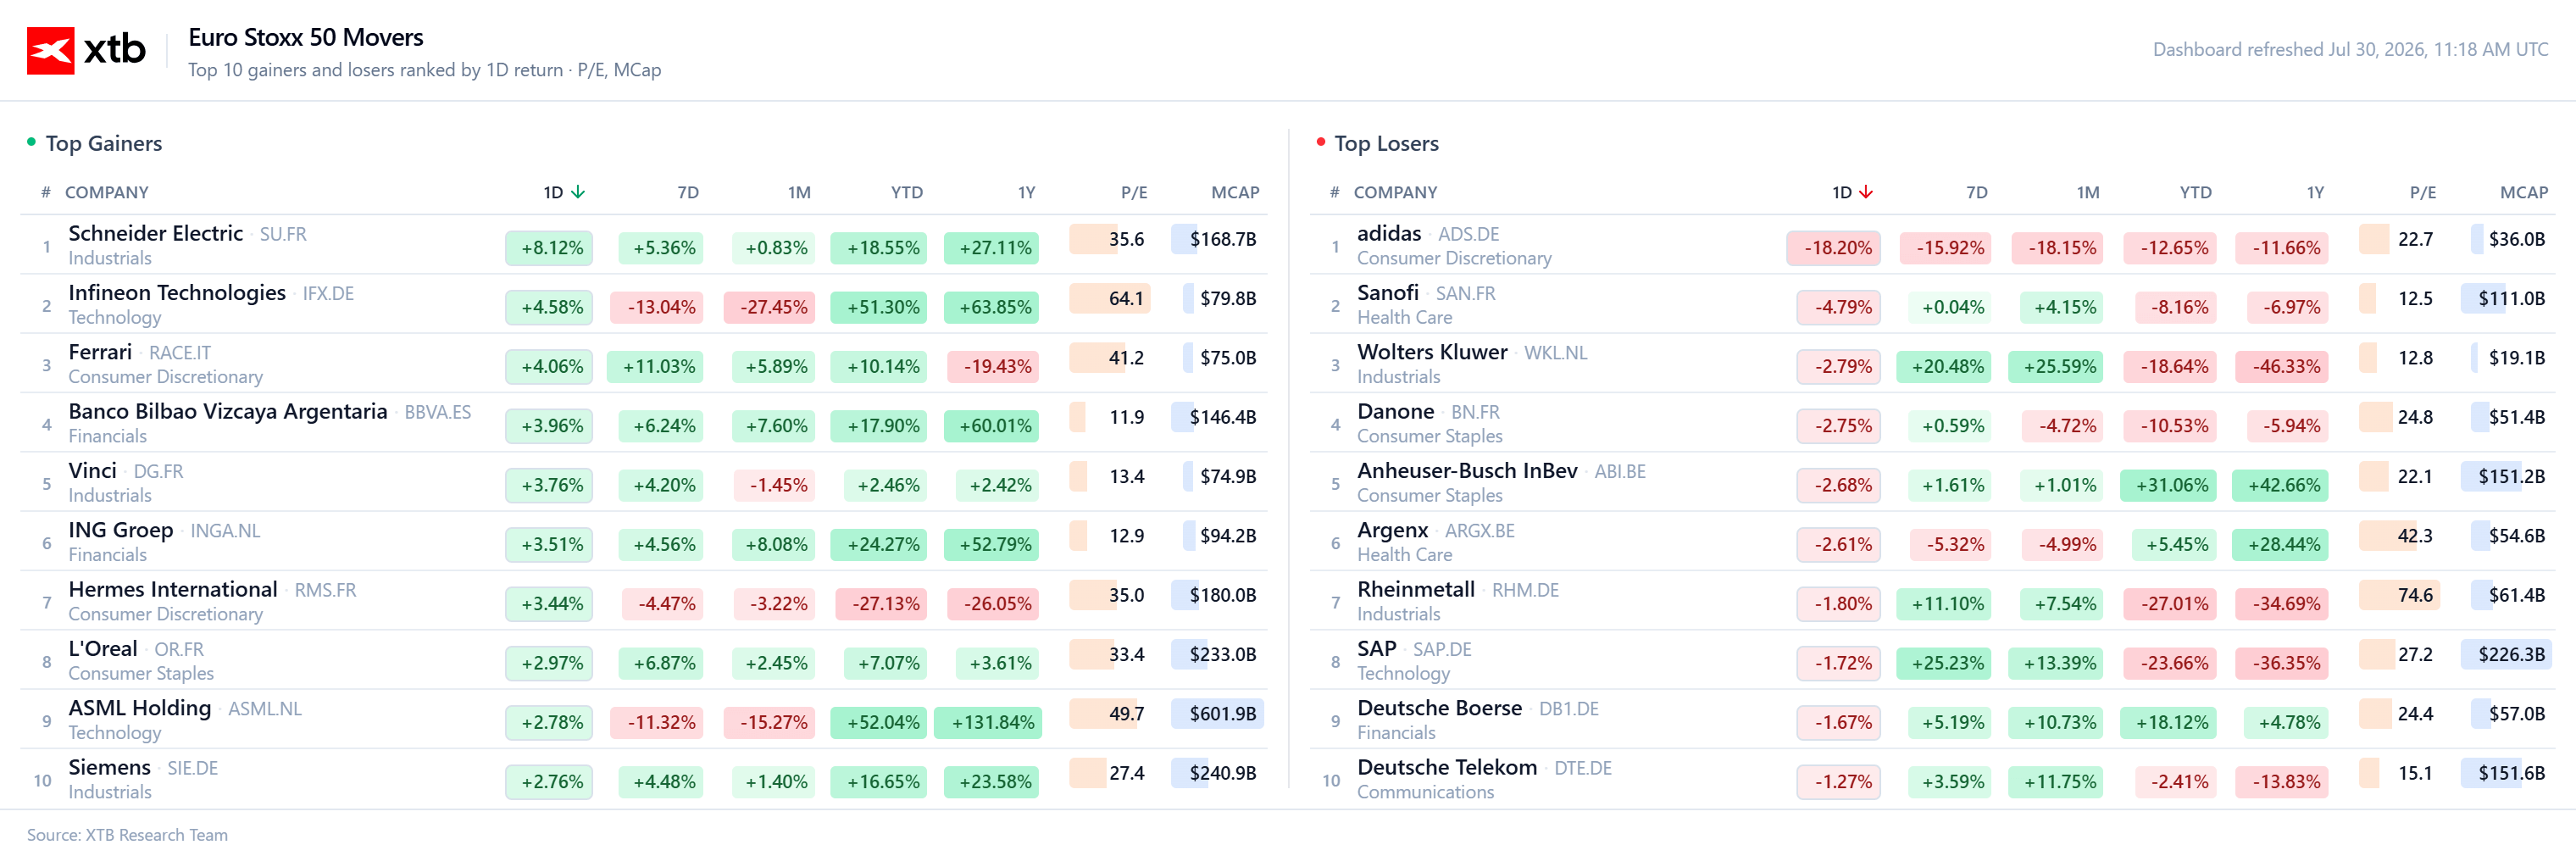This screenshot has width=2576, height=856.
Task: Click ING Groep +52.79% 1Y badge
Action: 992,544
